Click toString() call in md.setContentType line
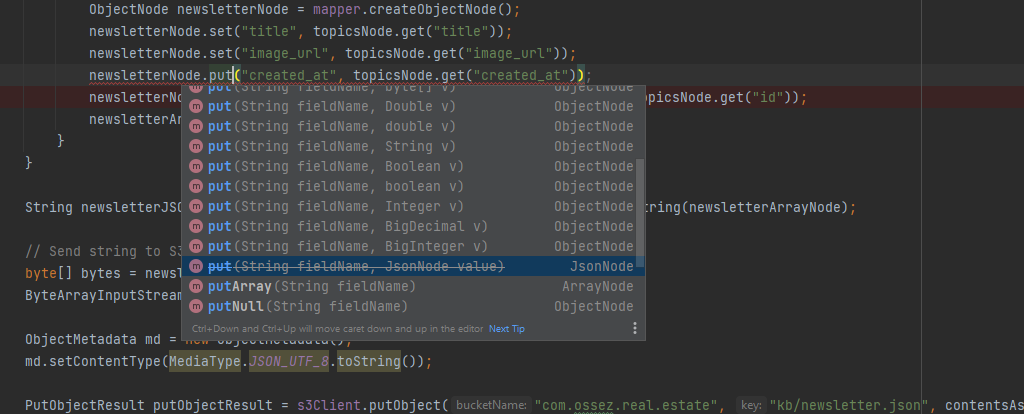1024x414 pixels. (377, 361)
